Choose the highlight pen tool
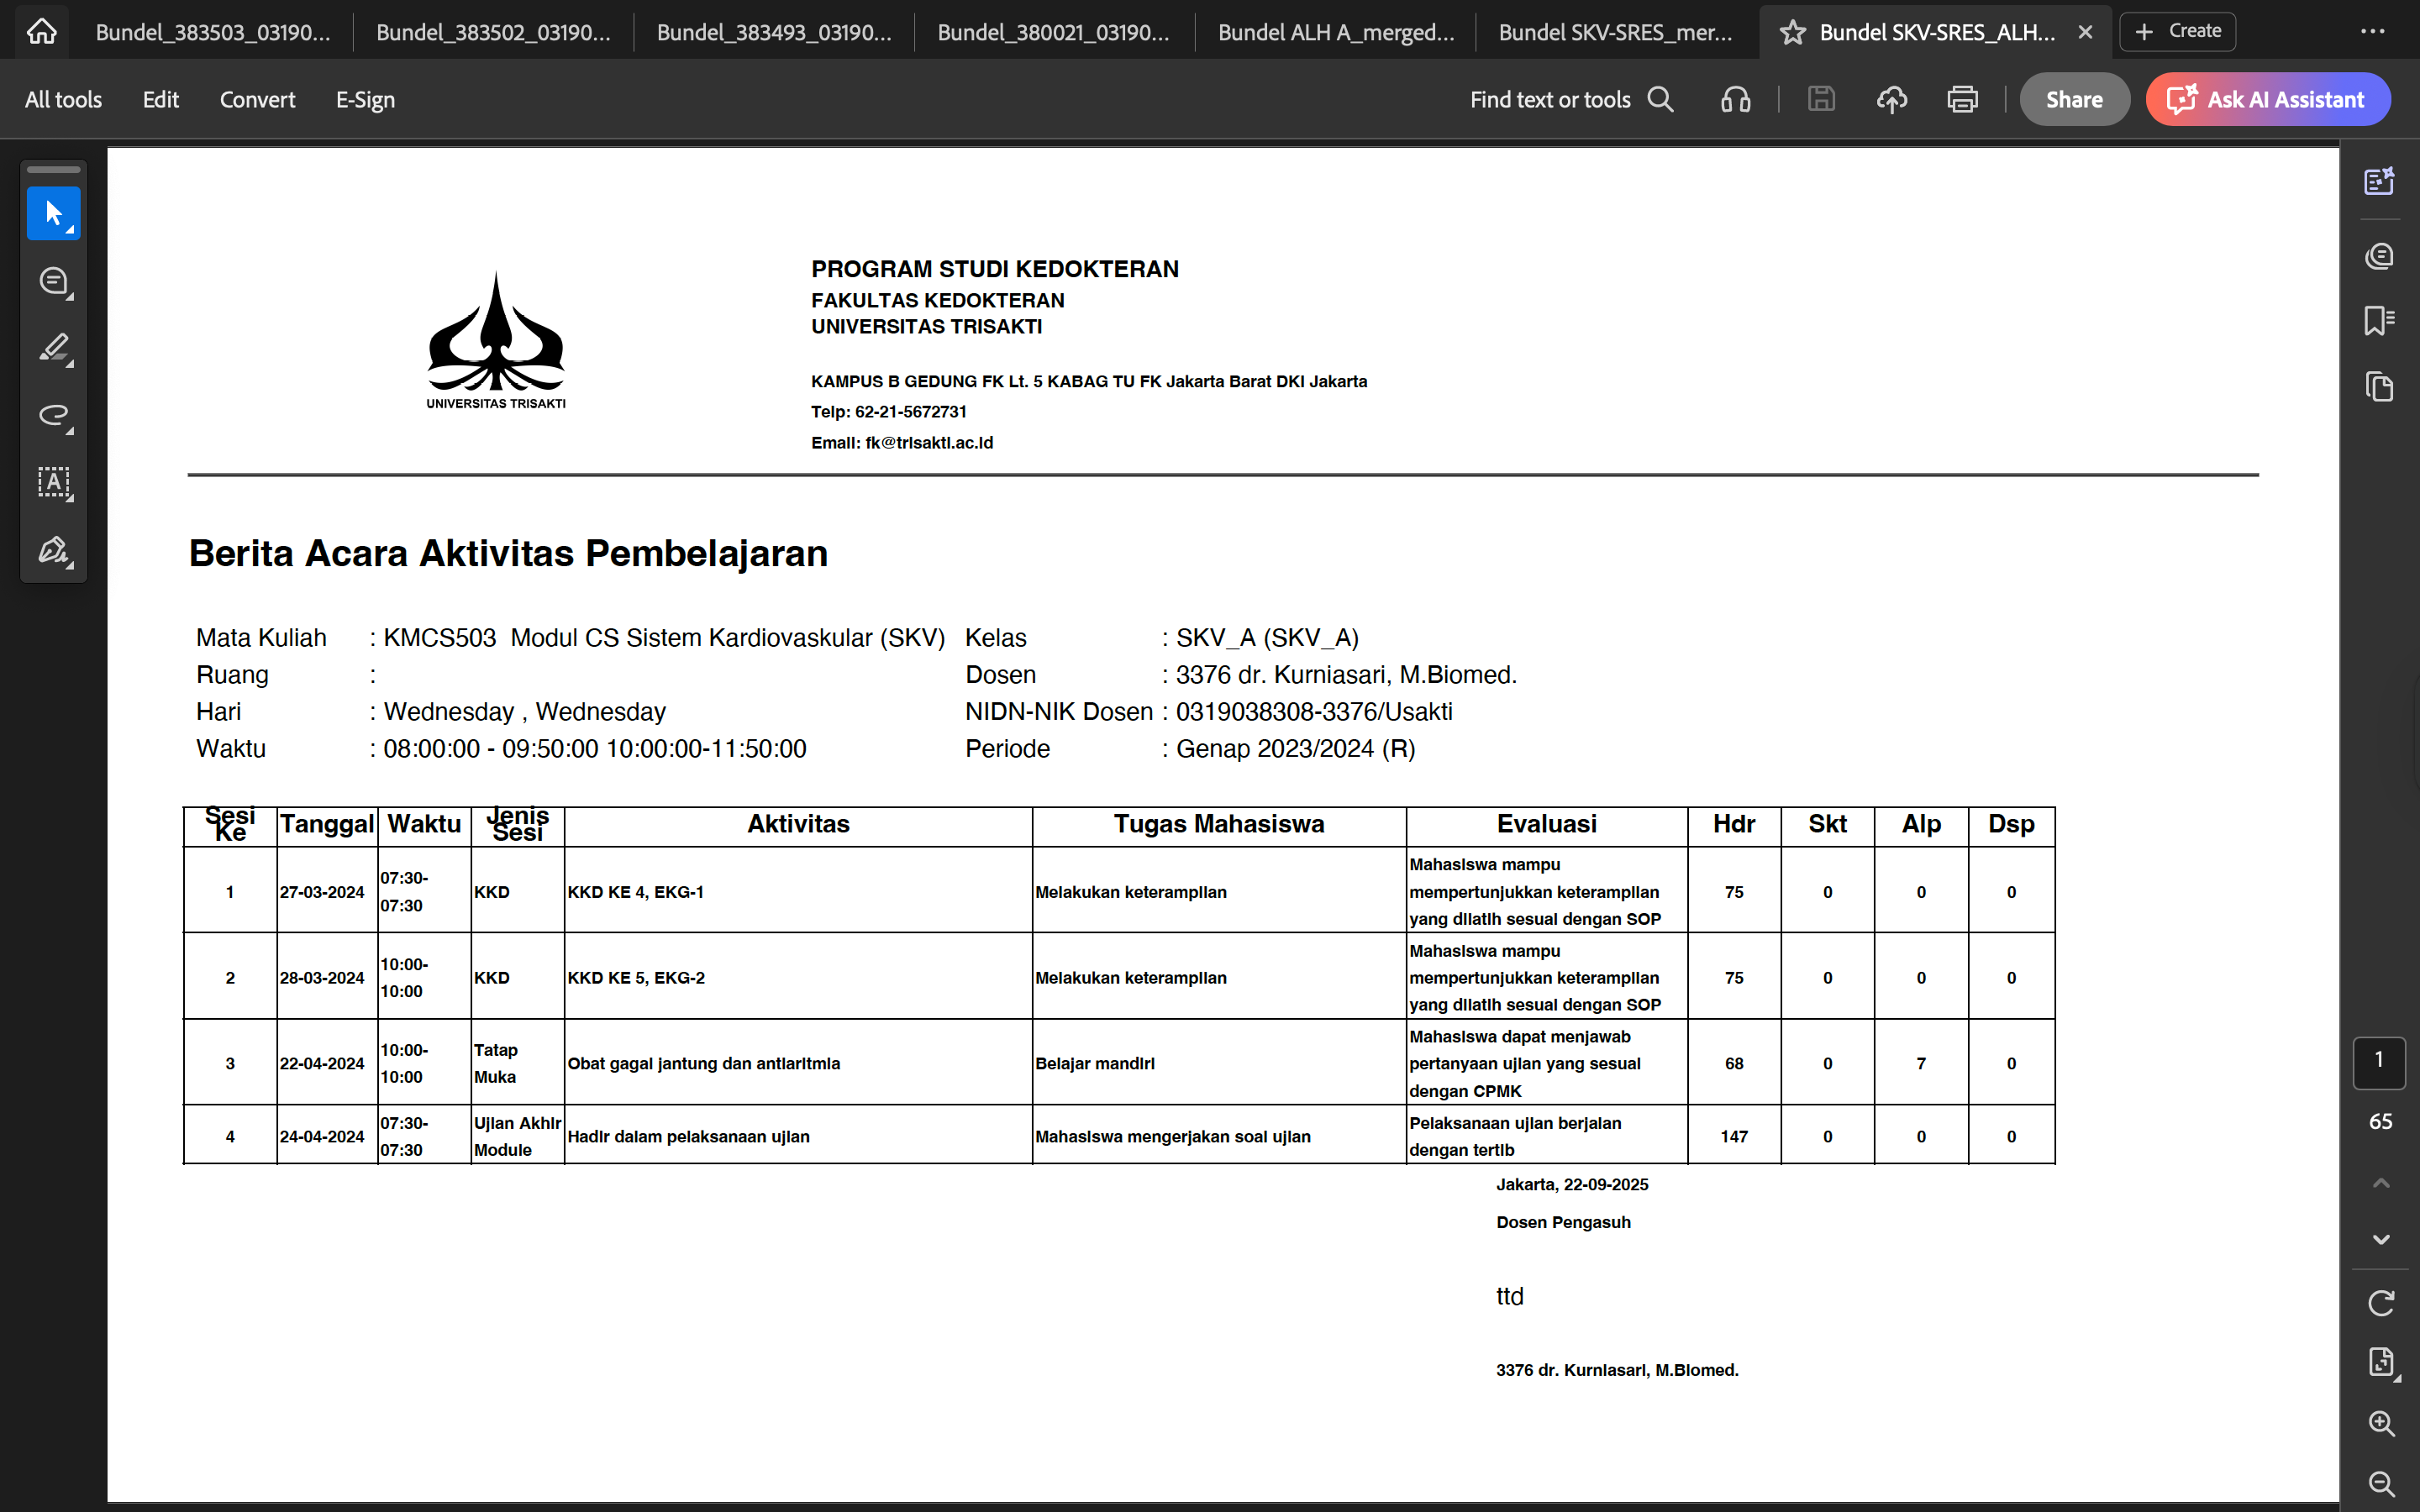Screen dimensions: 2420x1512 click(x=53, y=348)
